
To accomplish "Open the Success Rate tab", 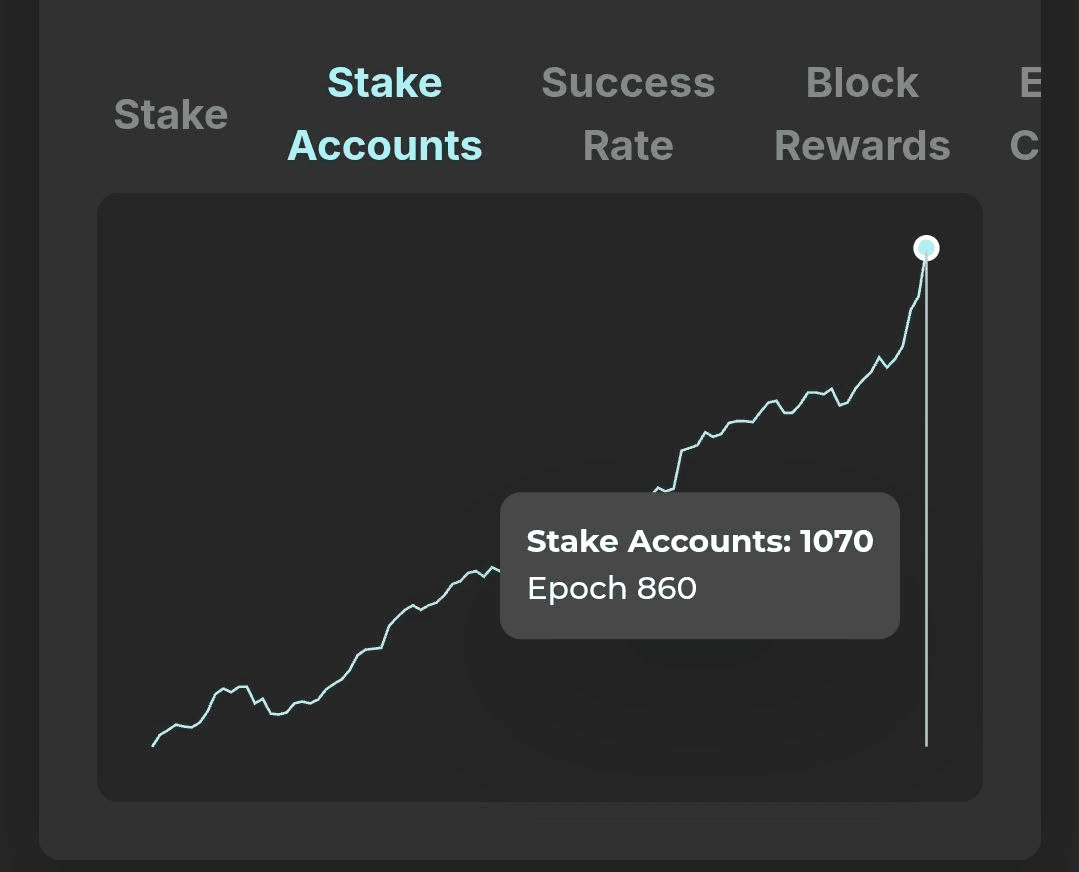I will [628, 114].
